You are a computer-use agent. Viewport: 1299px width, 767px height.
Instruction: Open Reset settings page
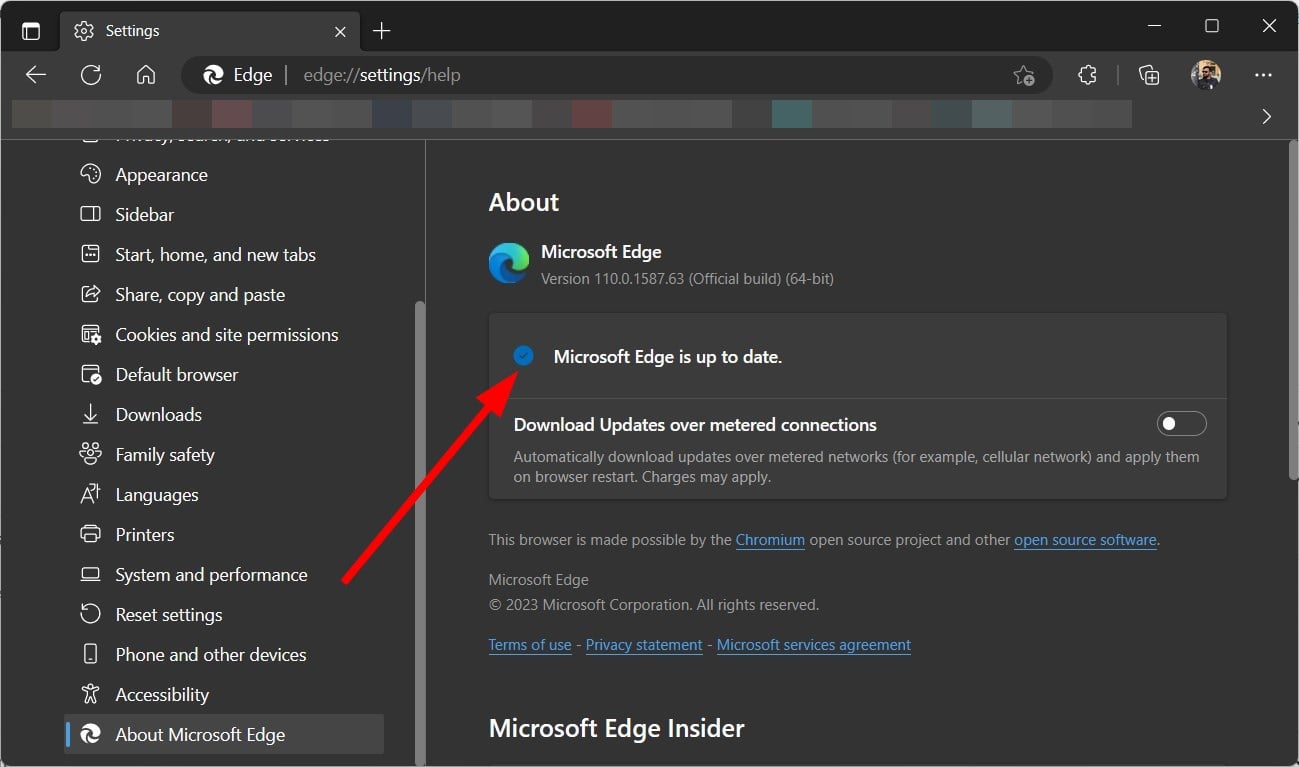point(224,615)
